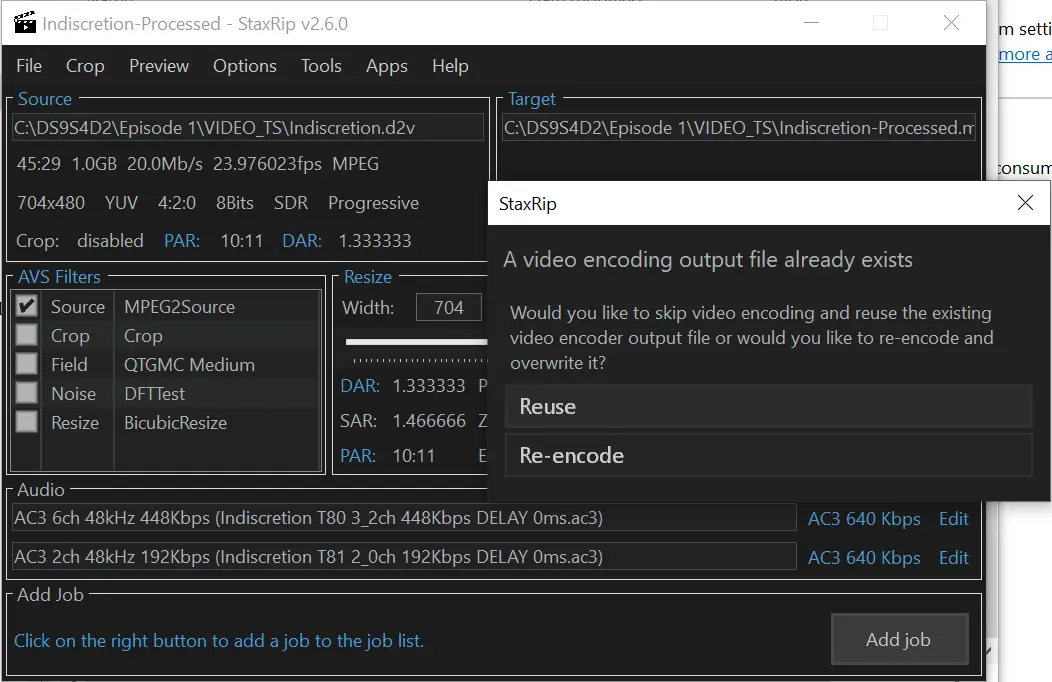The image size is (1052, 682).
Task: Click the first audio track 448Kbps field
Action: point(404,518)
